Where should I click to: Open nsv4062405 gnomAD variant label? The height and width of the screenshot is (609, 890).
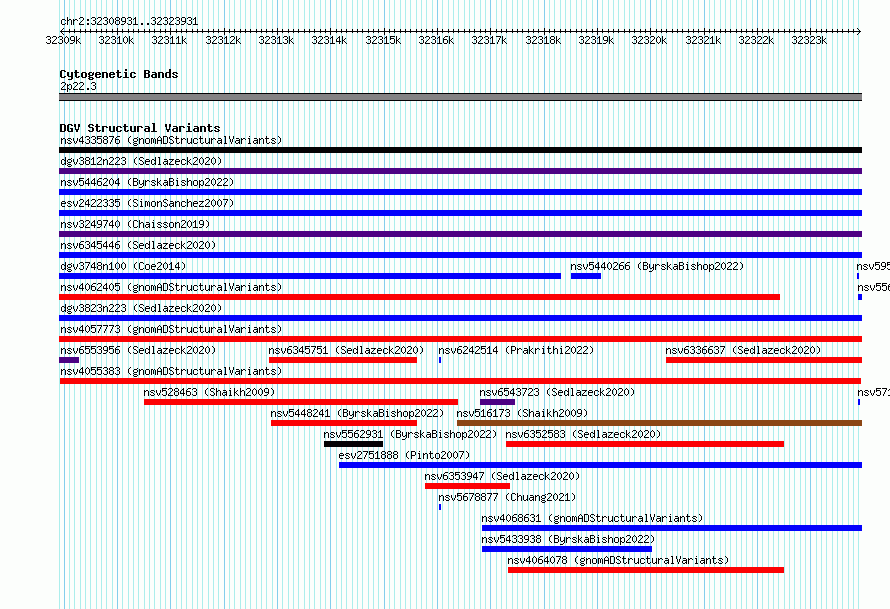tap(171, 287)
